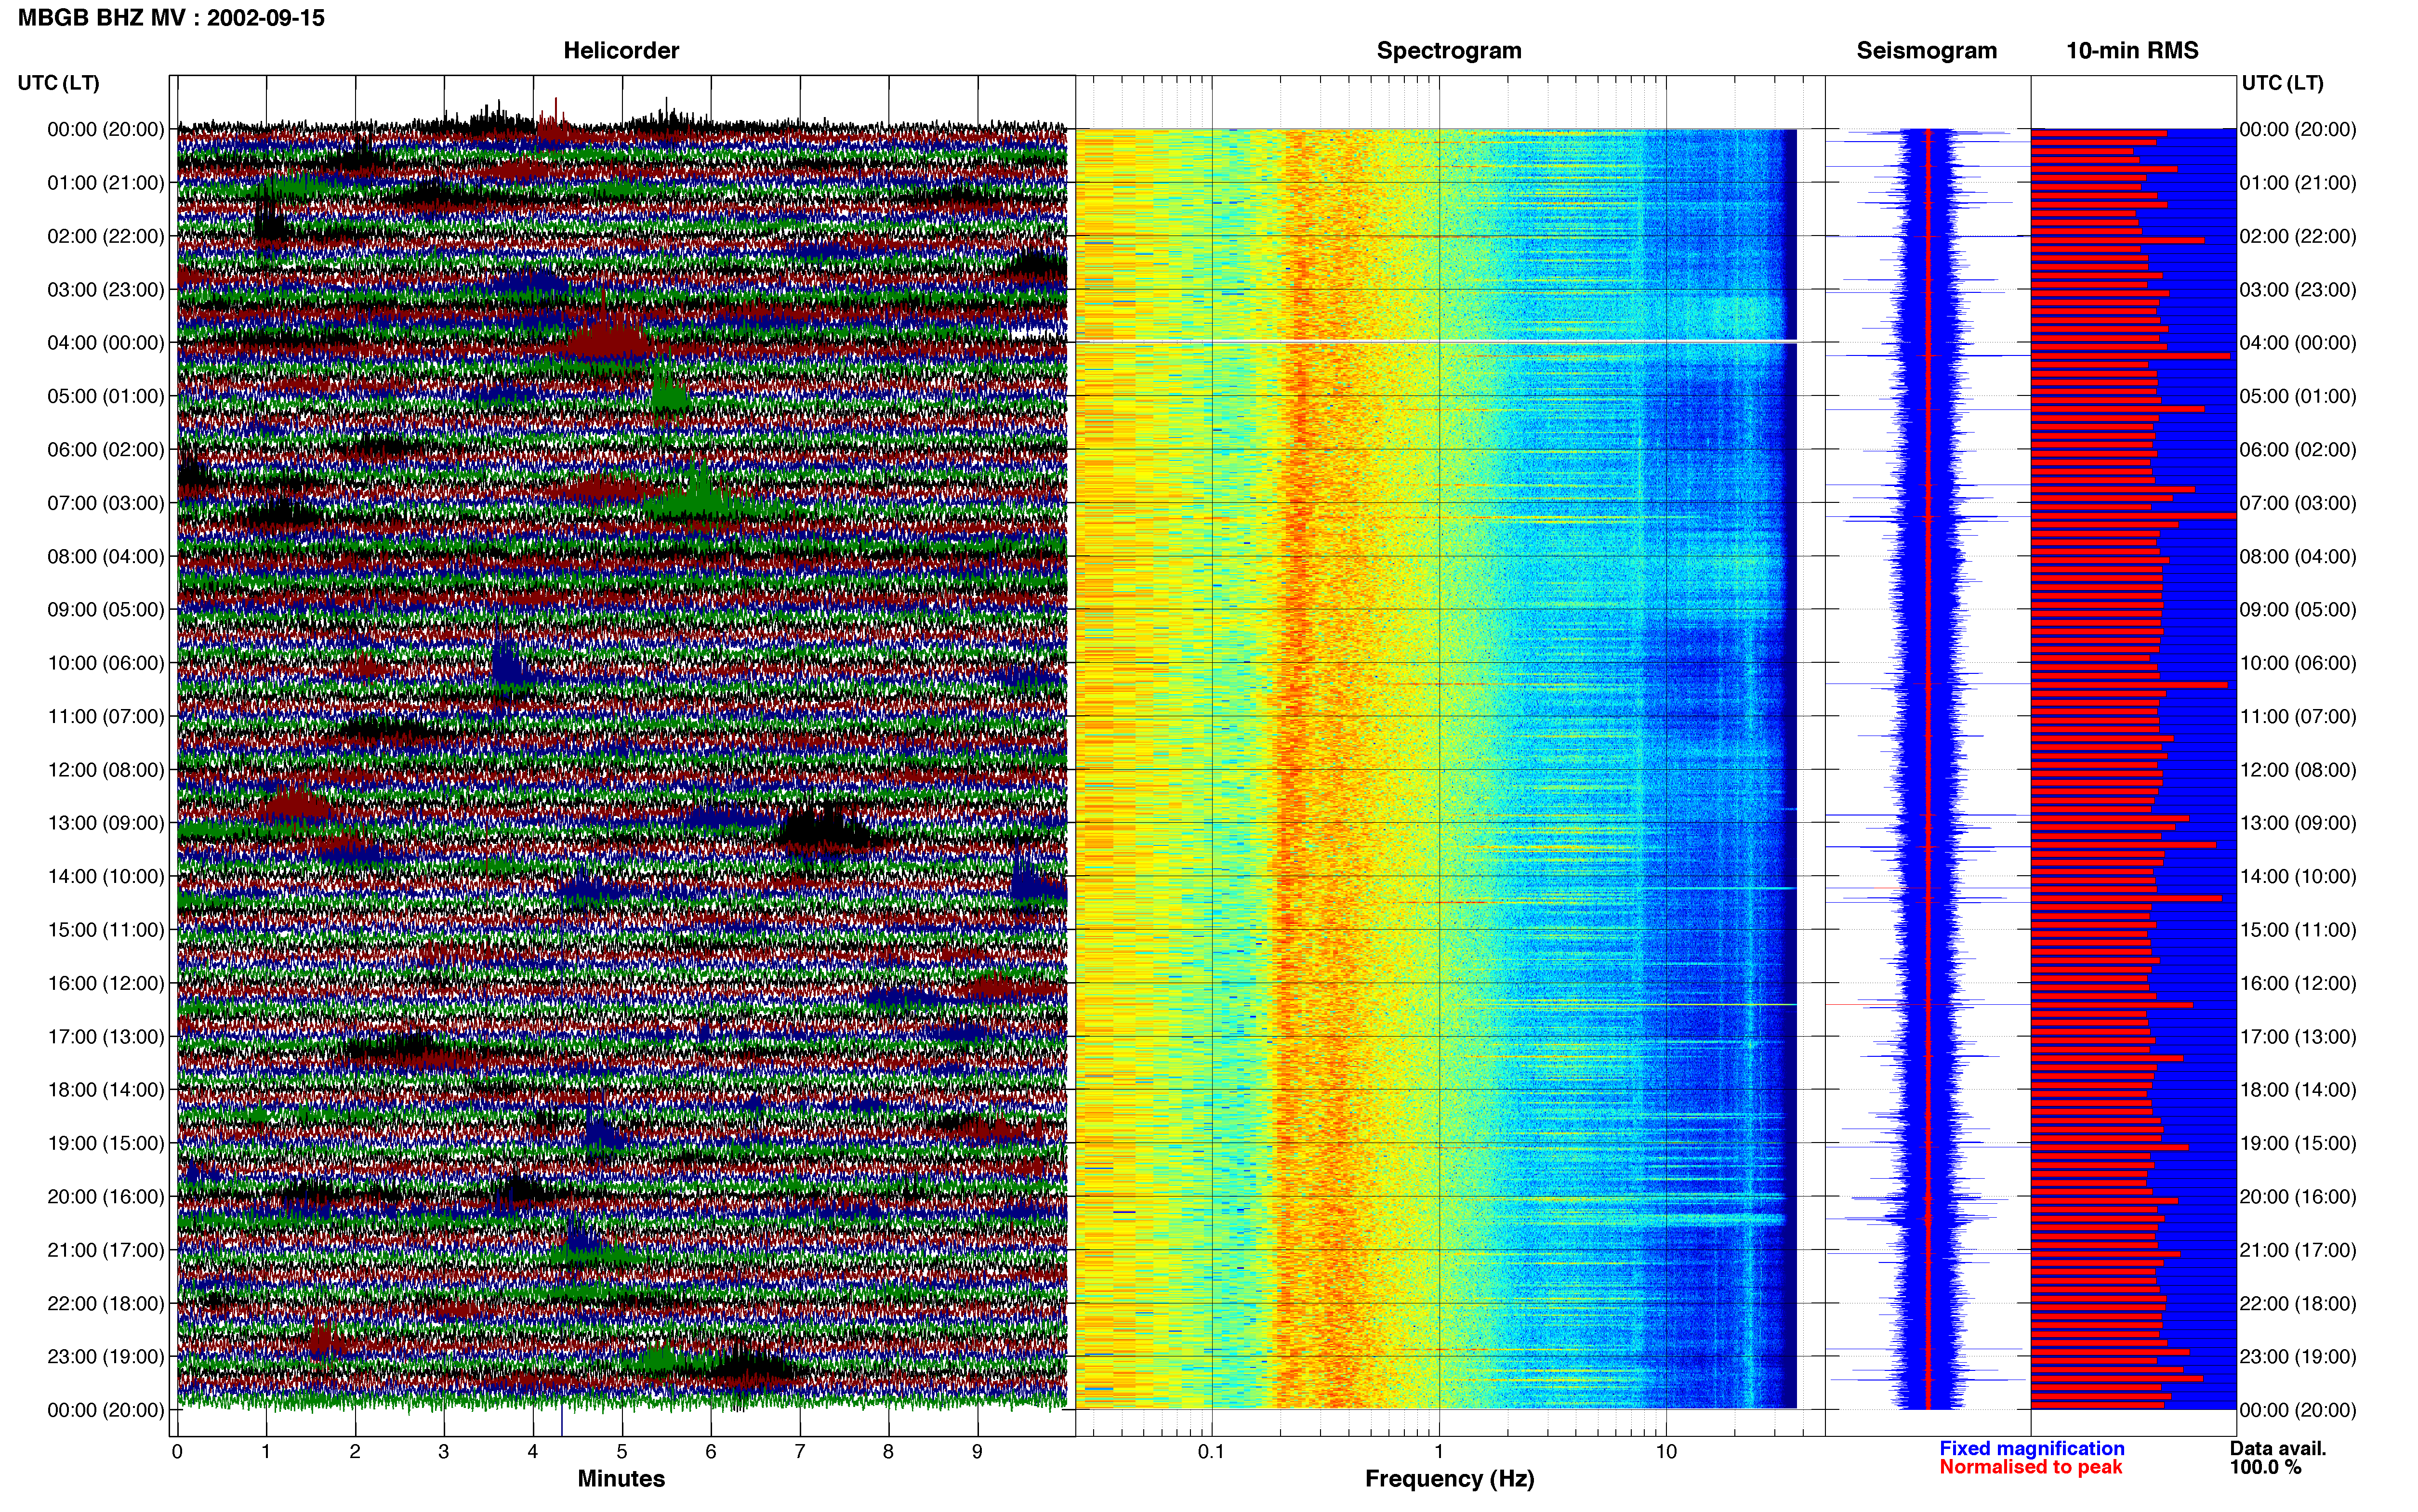Click the UTC (LT) label beside 10-min RMS panel
Viewport: 2418px width, 1512px height.
pyautogui.click(x=2282, y=83)
